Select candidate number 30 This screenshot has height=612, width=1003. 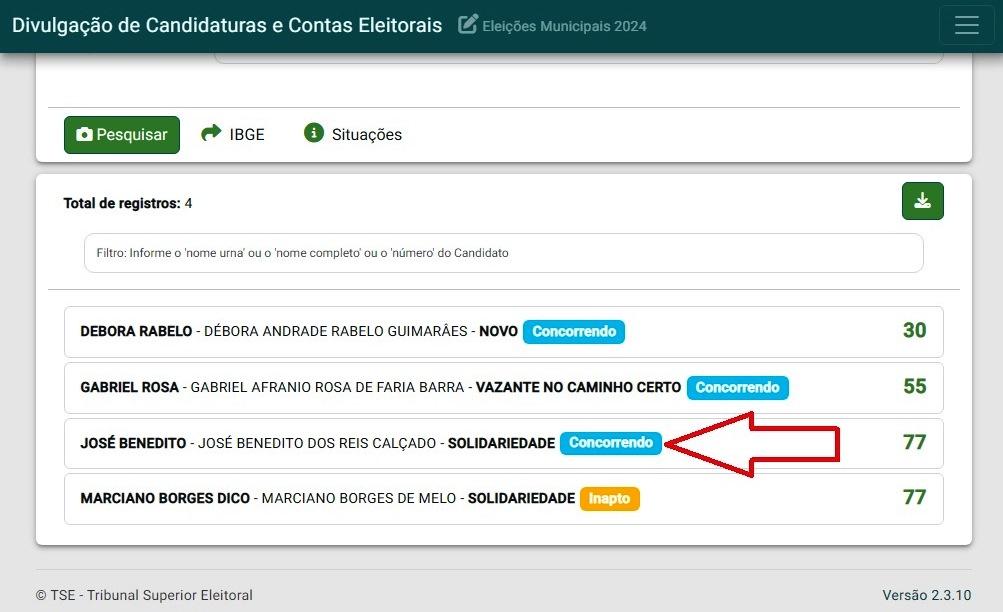click(914, 330)
